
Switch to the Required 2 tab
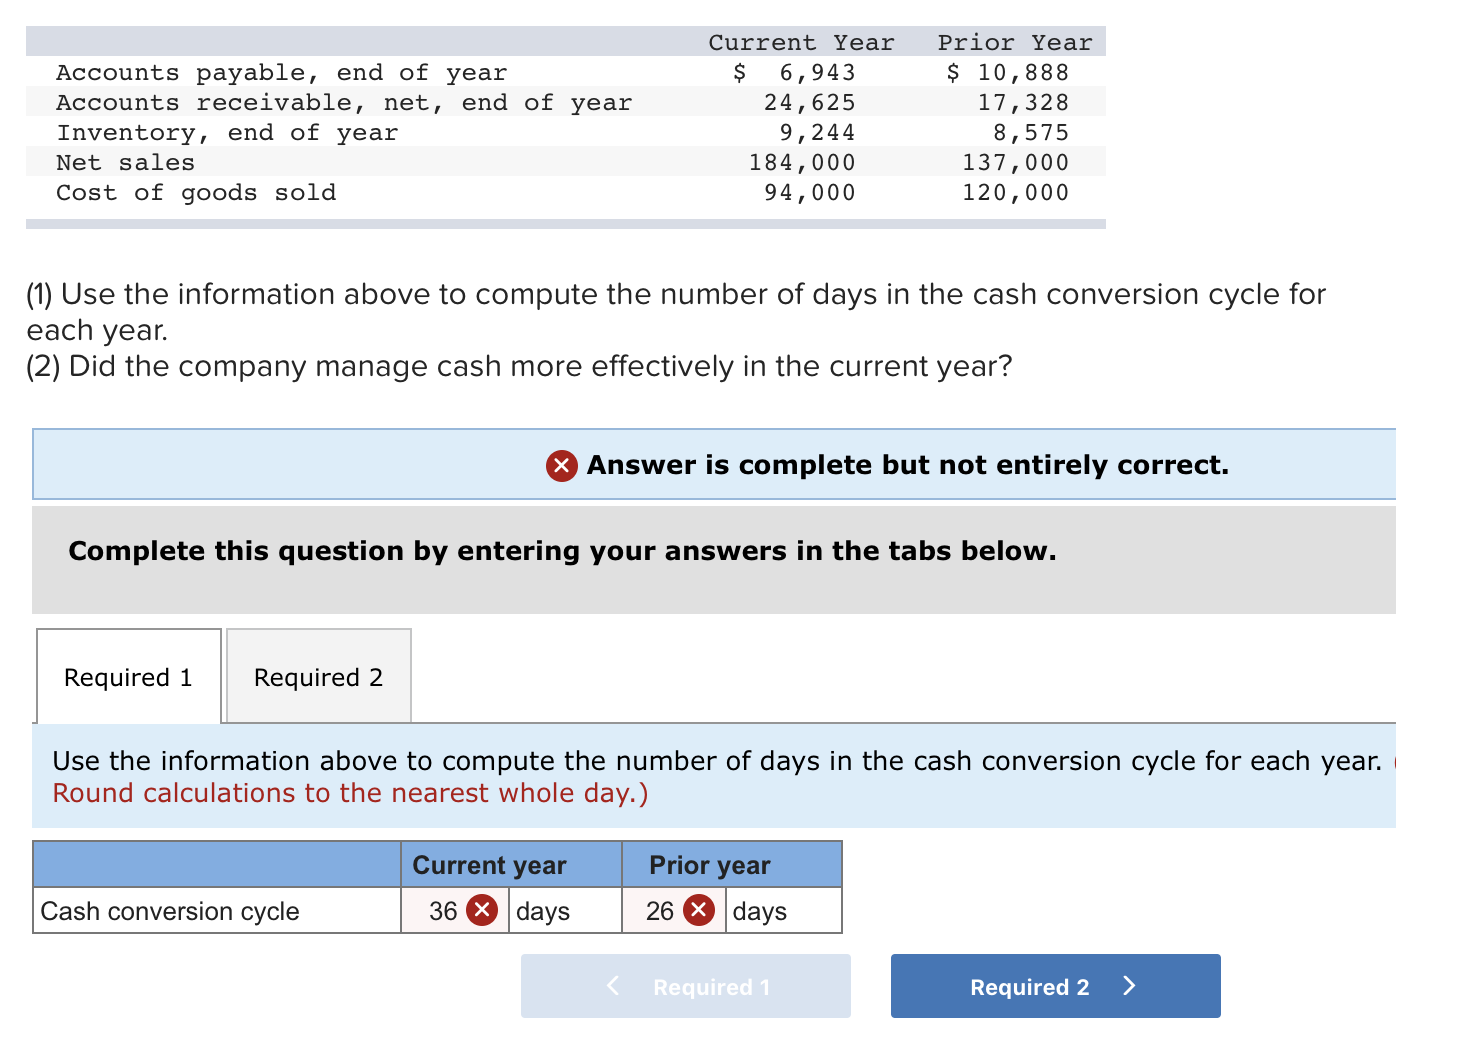pos(318,677)
